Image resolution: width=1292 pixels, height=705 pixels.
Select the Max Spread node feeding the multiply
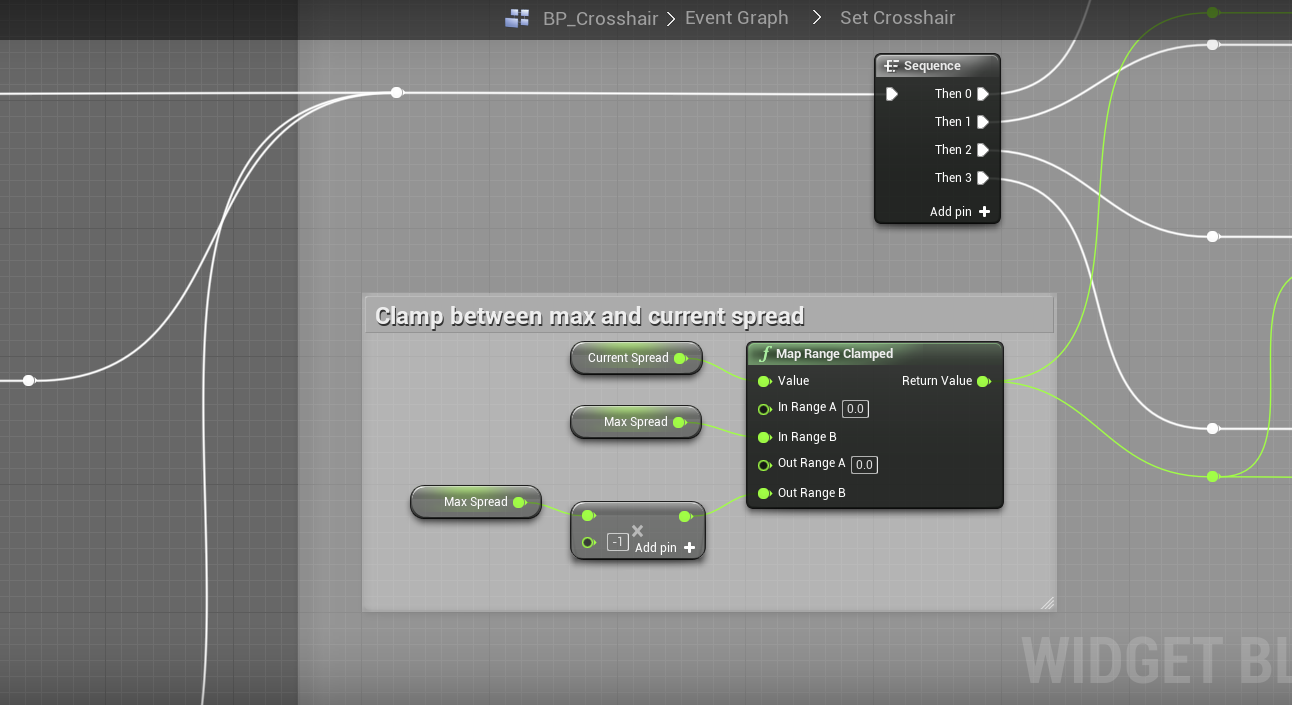click(x=476, y=502)
